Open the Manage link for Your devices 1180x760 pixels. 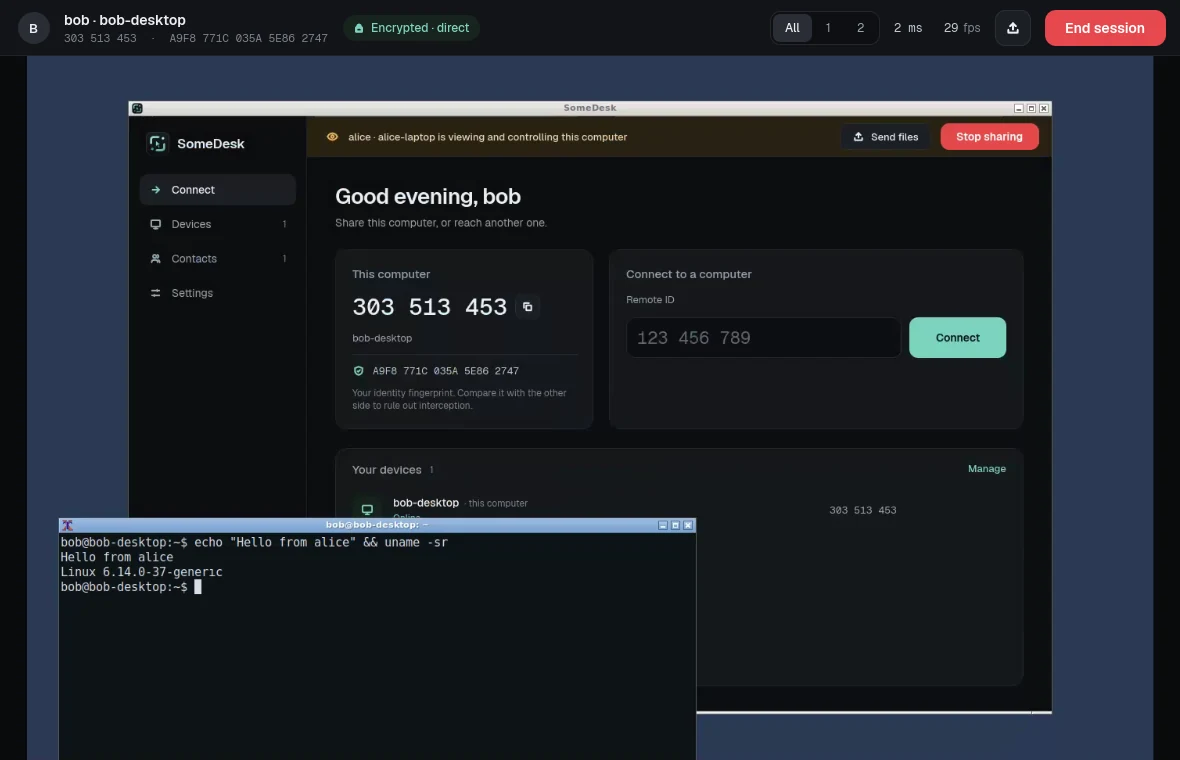[x=987, y=469]
